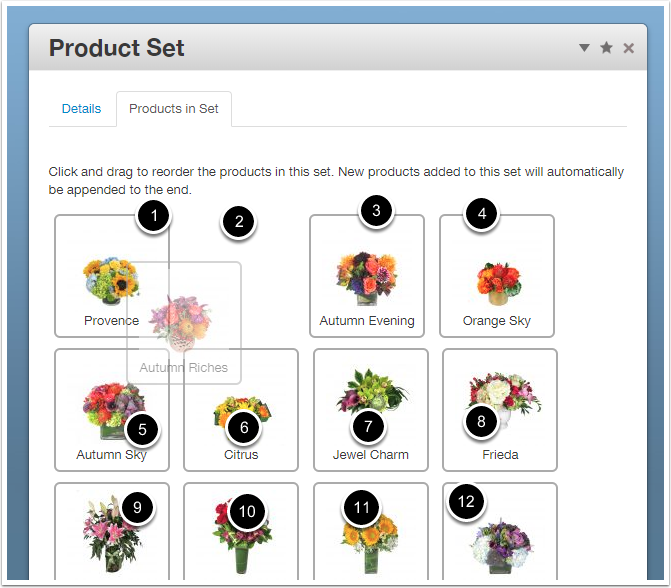Expand the panel dropdown arrow
Screen dimensions: 671x588
pos(584,48)
